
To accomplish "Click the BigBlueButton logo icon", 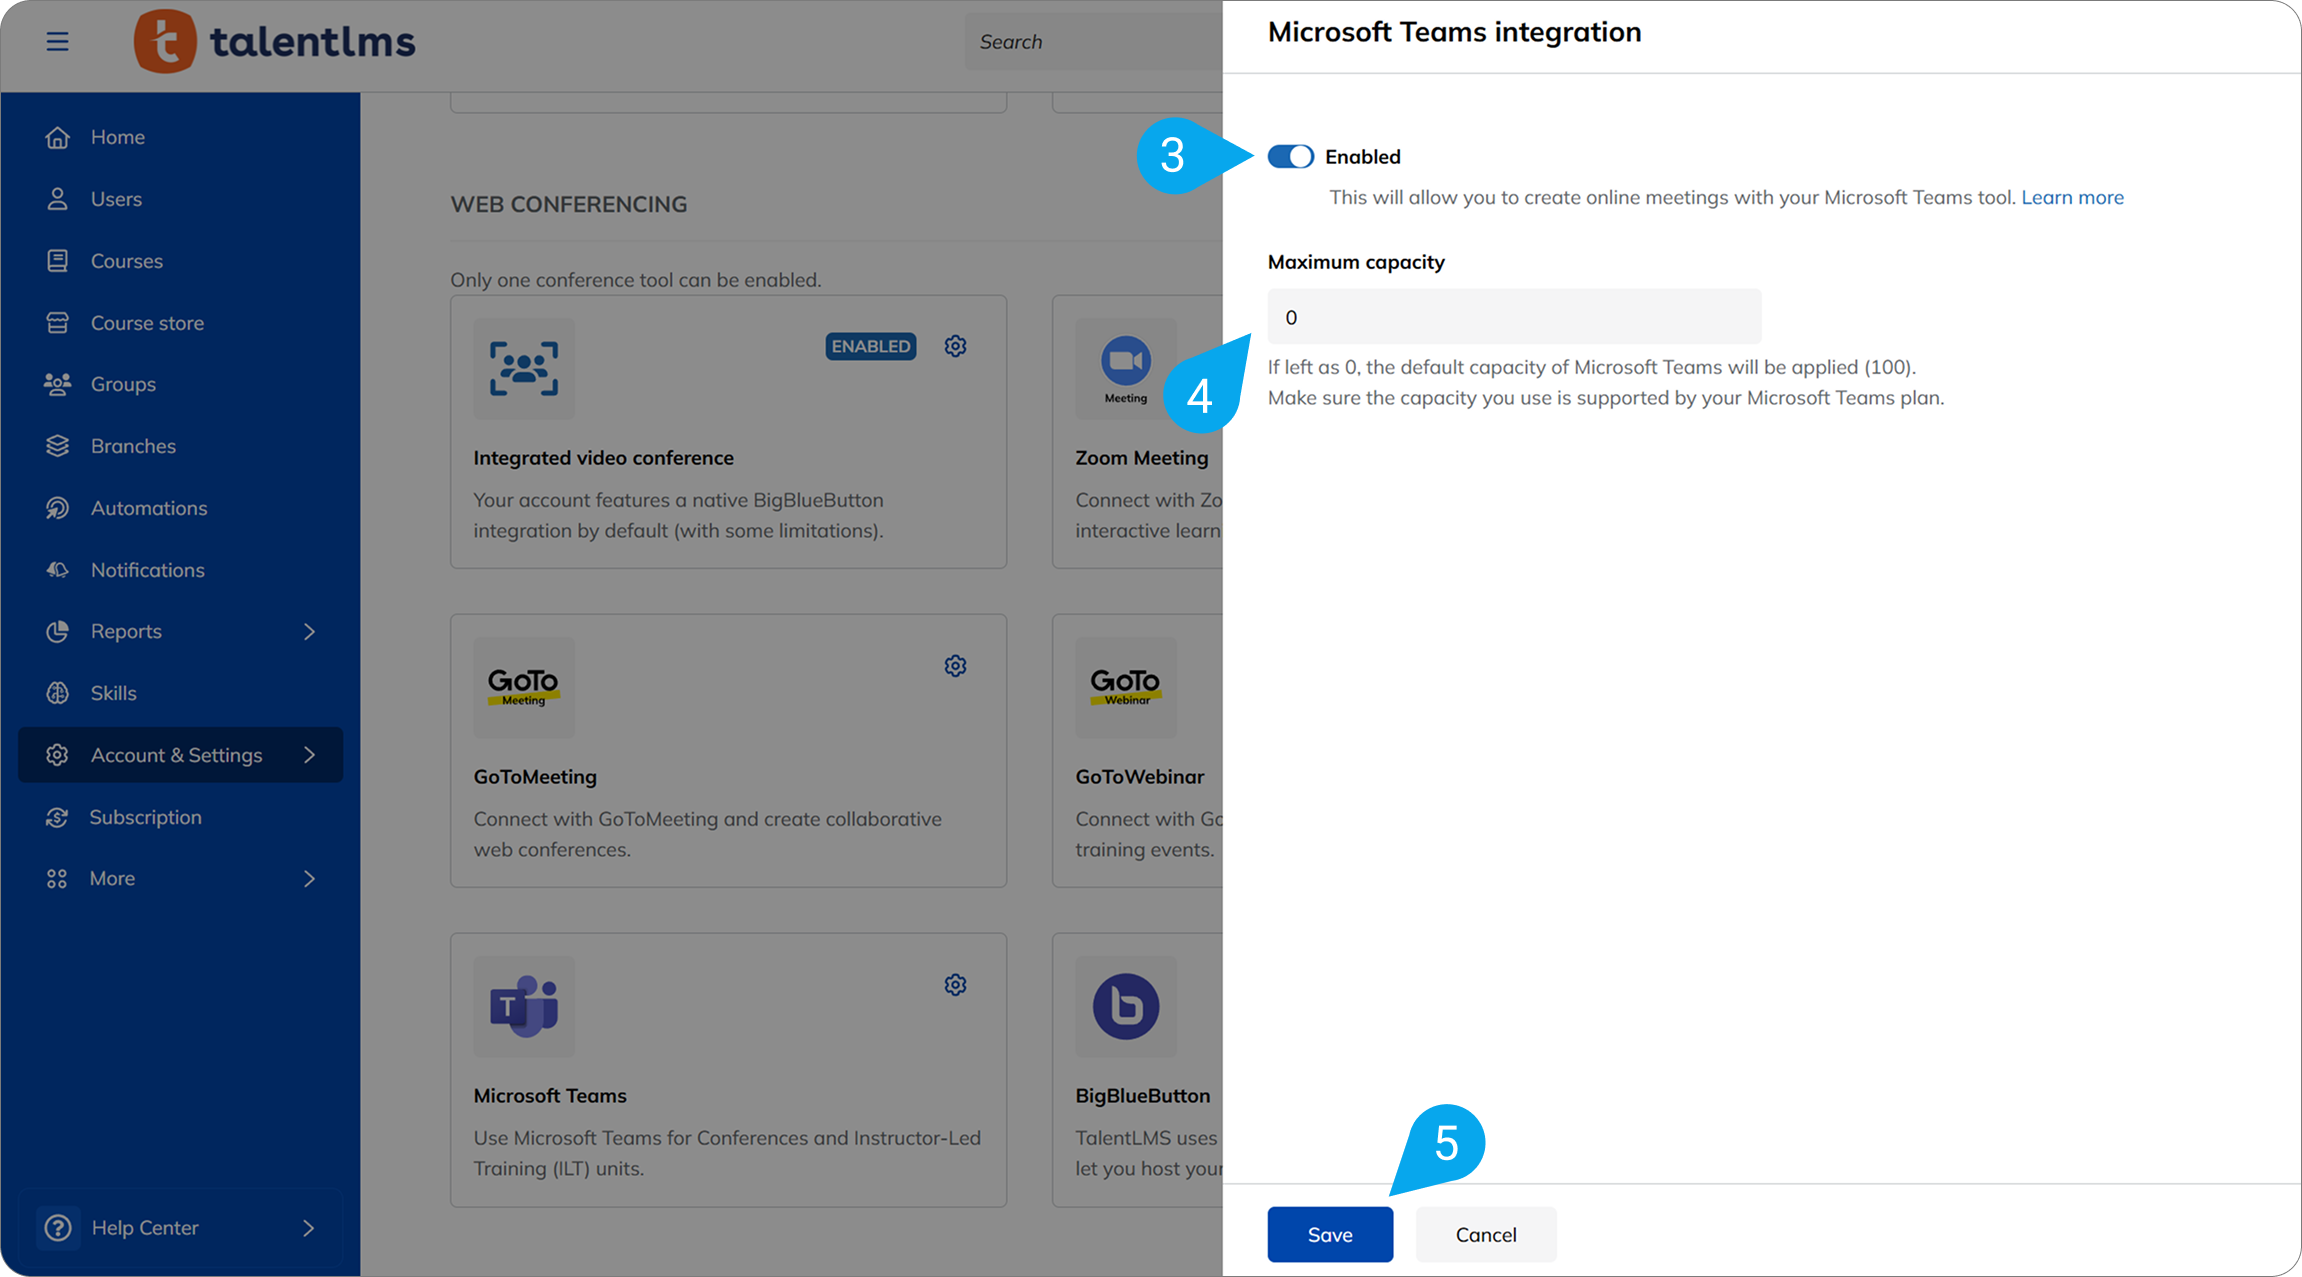I will pyautogui.click(x=1126, y=1006).
